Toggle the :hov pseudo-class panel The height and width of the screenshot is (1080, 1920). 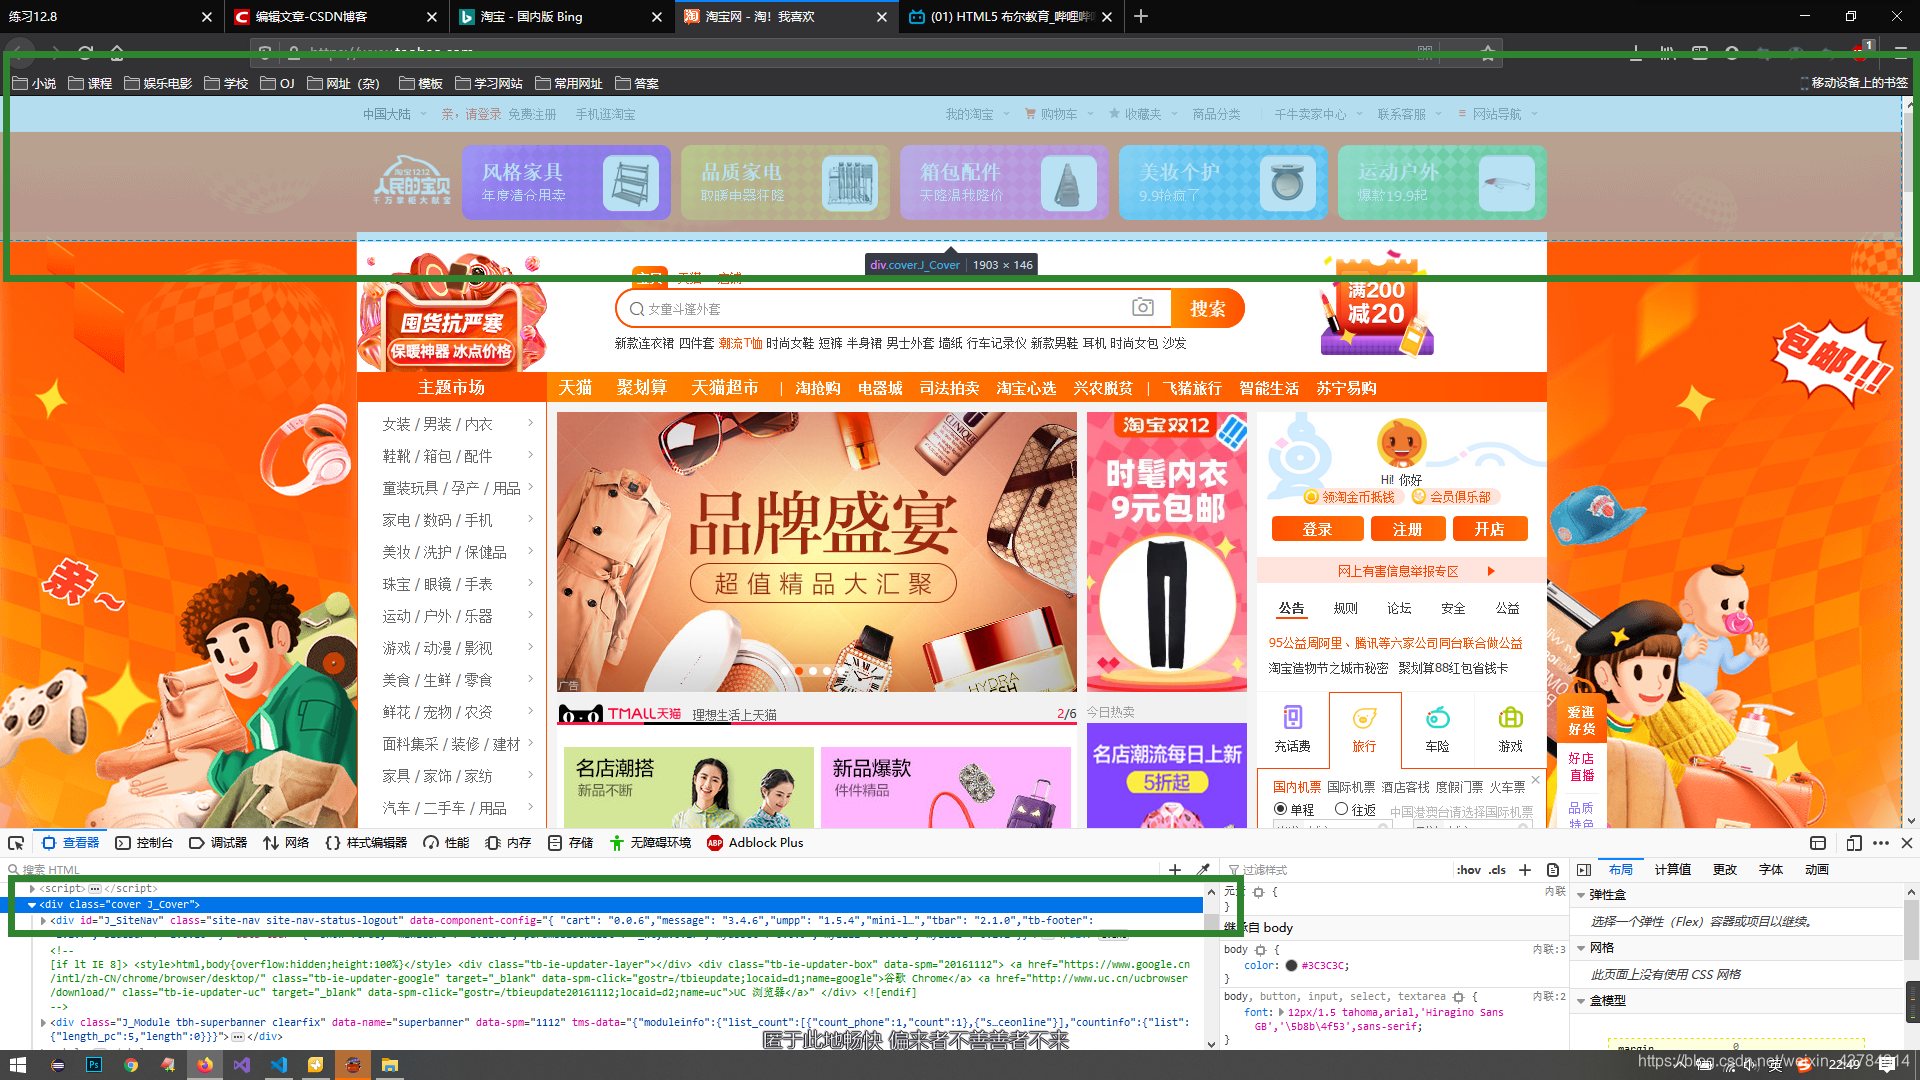pos(1468,870)
